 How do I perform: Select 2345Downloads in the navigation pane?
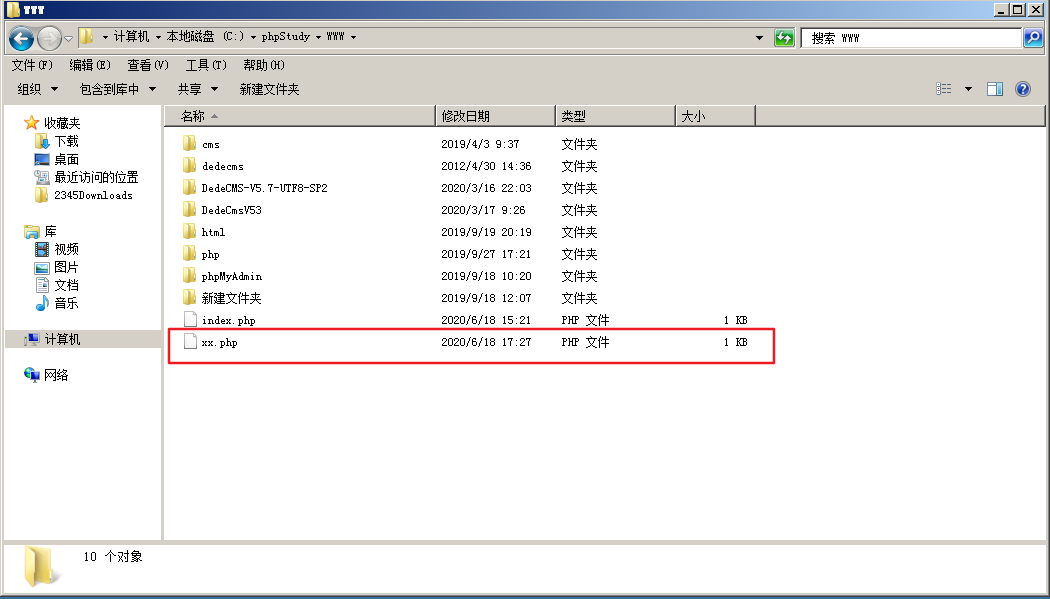pos(93,195)
